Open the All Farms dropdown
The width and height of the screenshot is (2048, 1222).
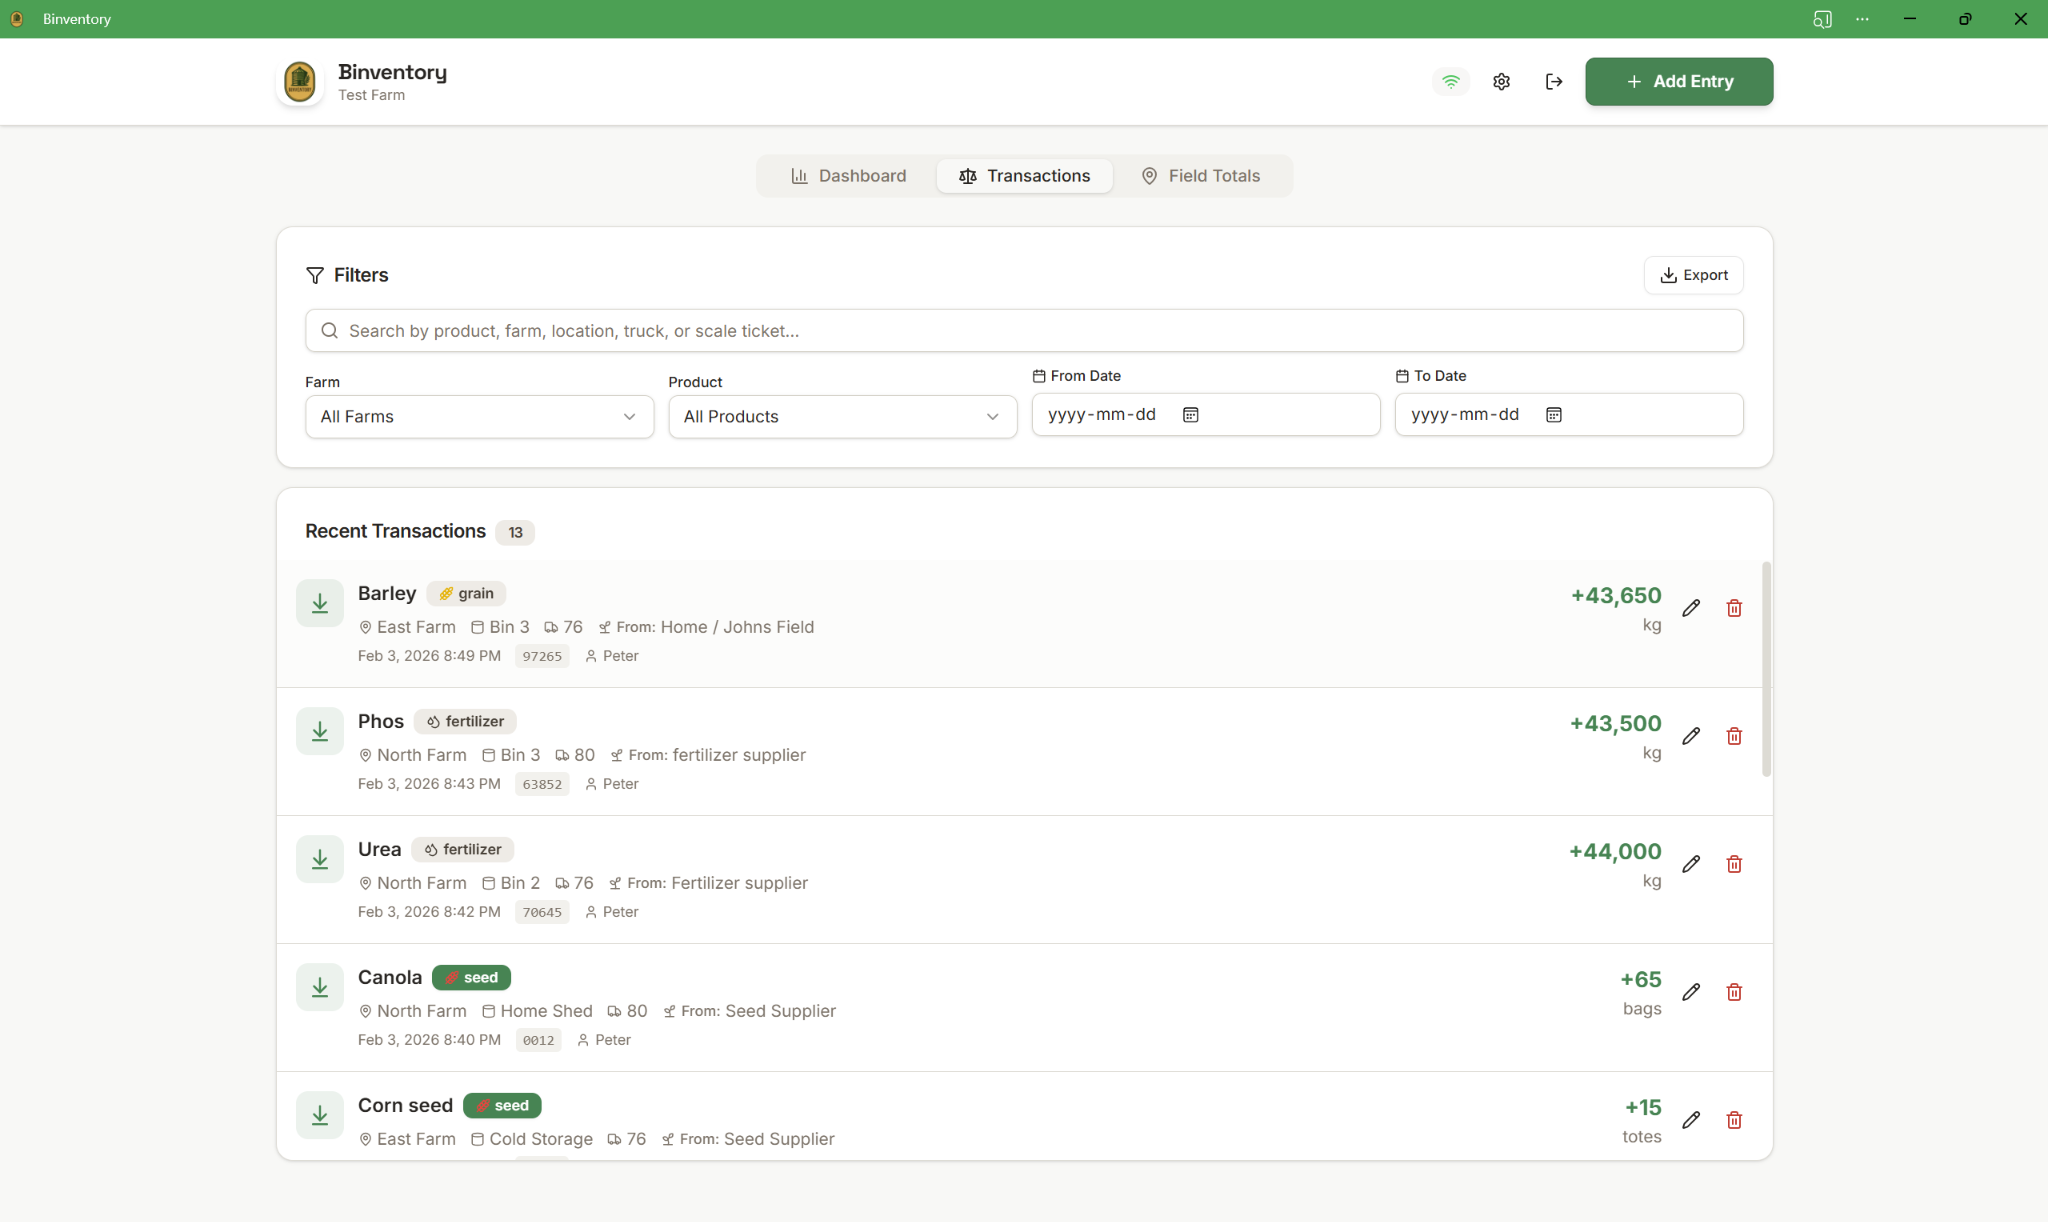[x=479, y=417]
